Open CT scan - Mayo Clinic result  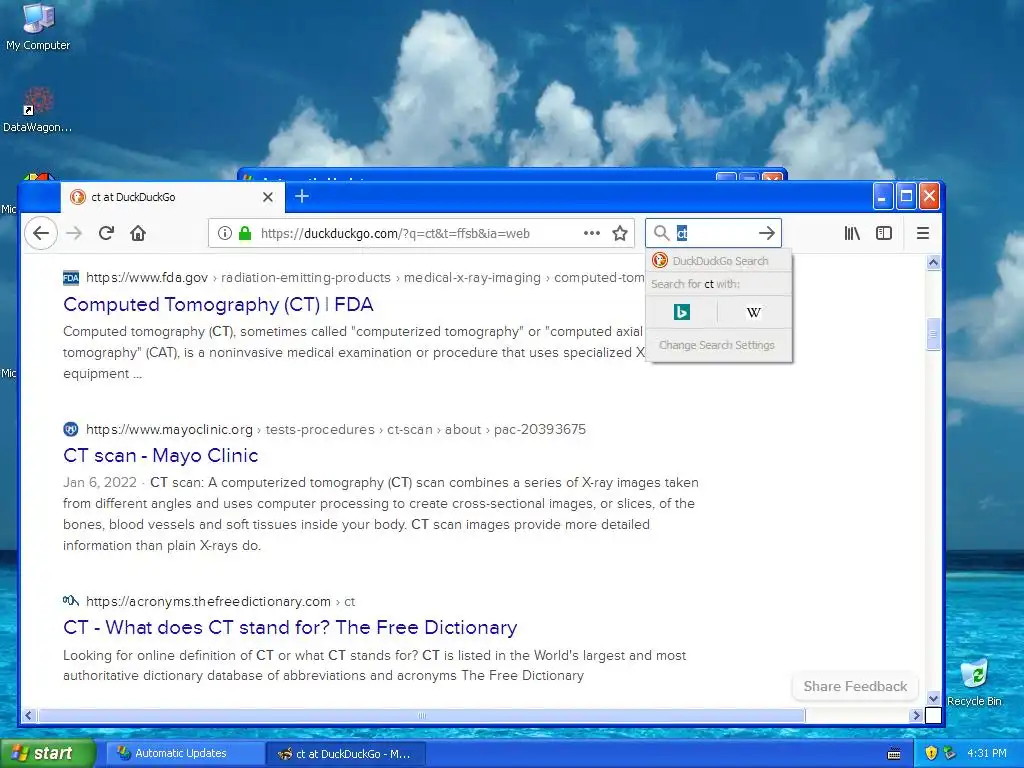[161, 455]
